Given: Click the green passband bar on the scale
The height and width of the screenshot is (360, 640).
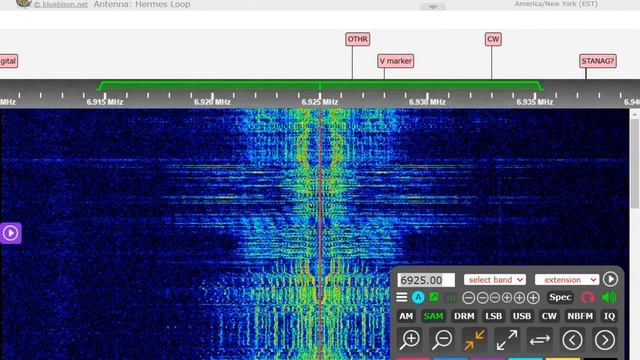Looking at the screenshot, I should [x=320, y=86].
